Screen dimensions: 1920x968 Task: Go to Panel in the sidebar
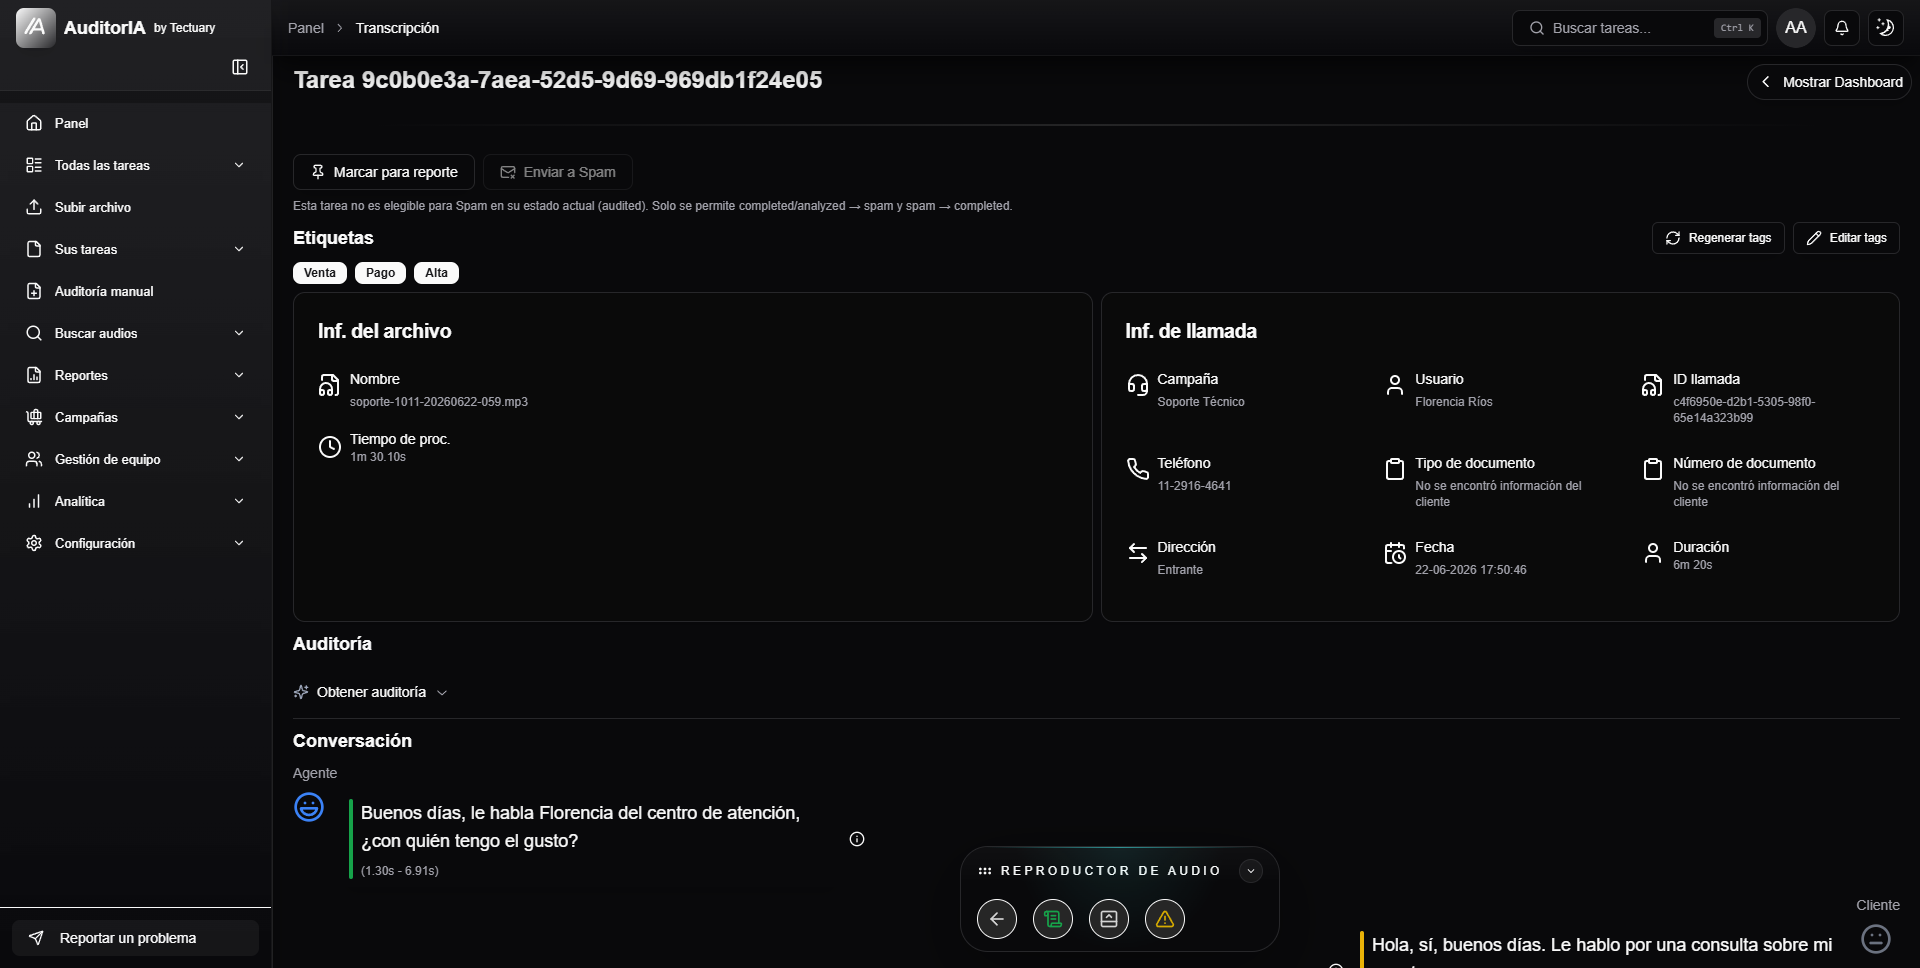click(x=136, y=123)
